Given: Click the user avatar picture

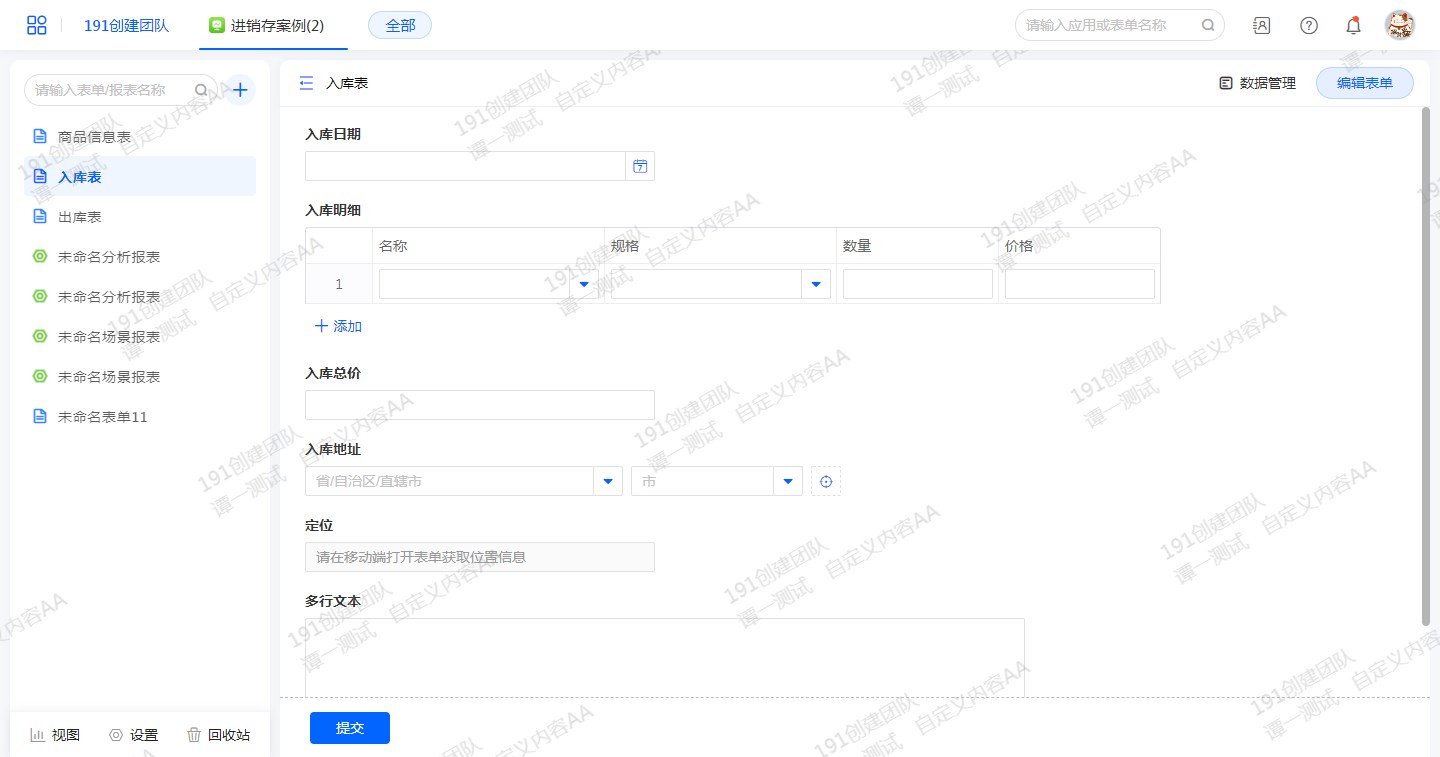Looking at the screenshot, I should tap(1399, 26).
